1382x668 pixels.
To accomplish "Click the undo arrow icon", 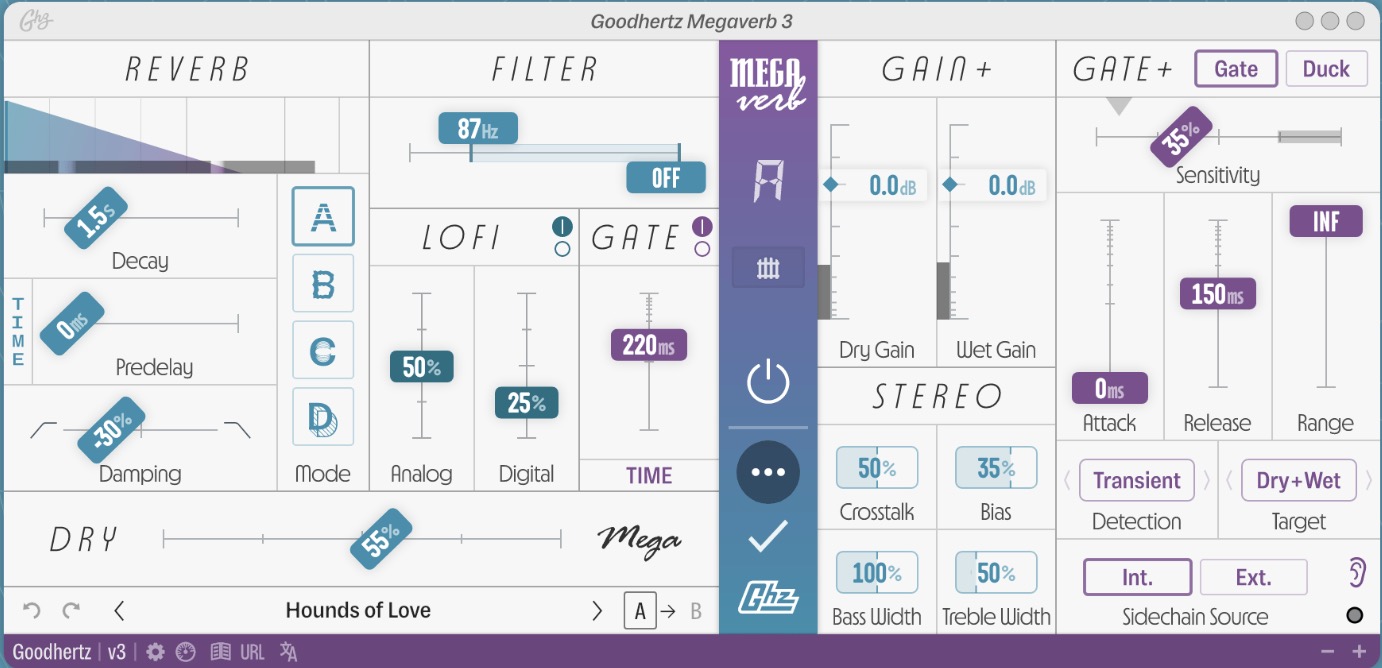I will tap(31, 610).
